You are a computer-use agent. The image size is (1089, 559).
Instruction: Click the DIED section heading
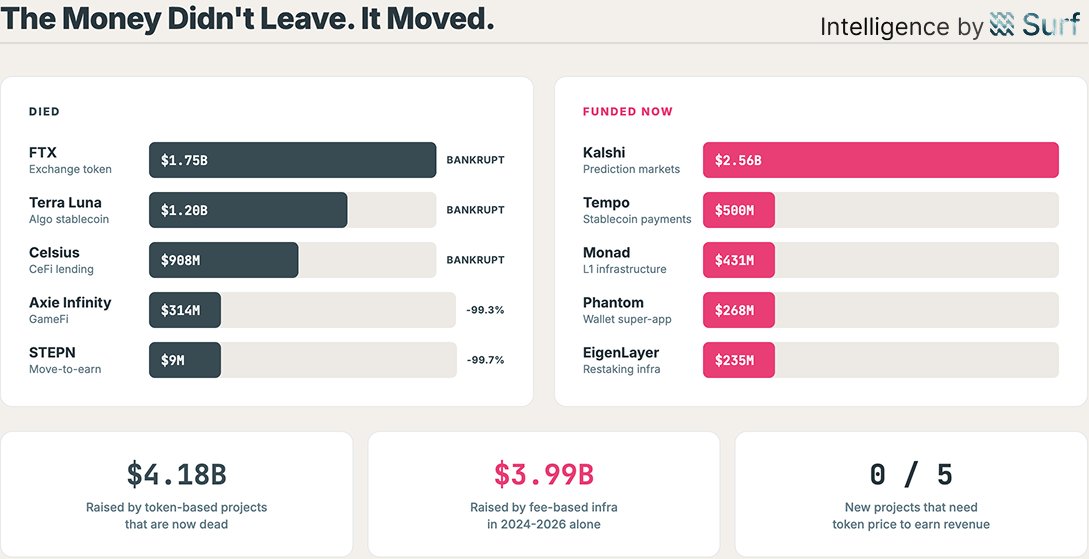pyautogui.click(x=45, y=112)
